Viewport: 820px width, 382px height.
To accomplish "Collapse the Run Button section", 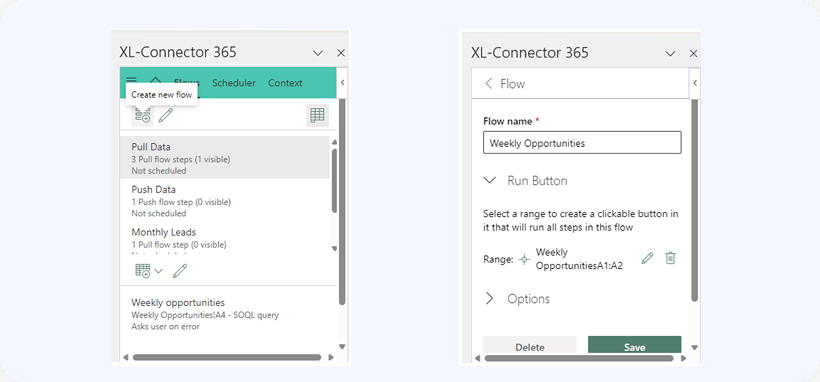I will click(x=489, y=181).
